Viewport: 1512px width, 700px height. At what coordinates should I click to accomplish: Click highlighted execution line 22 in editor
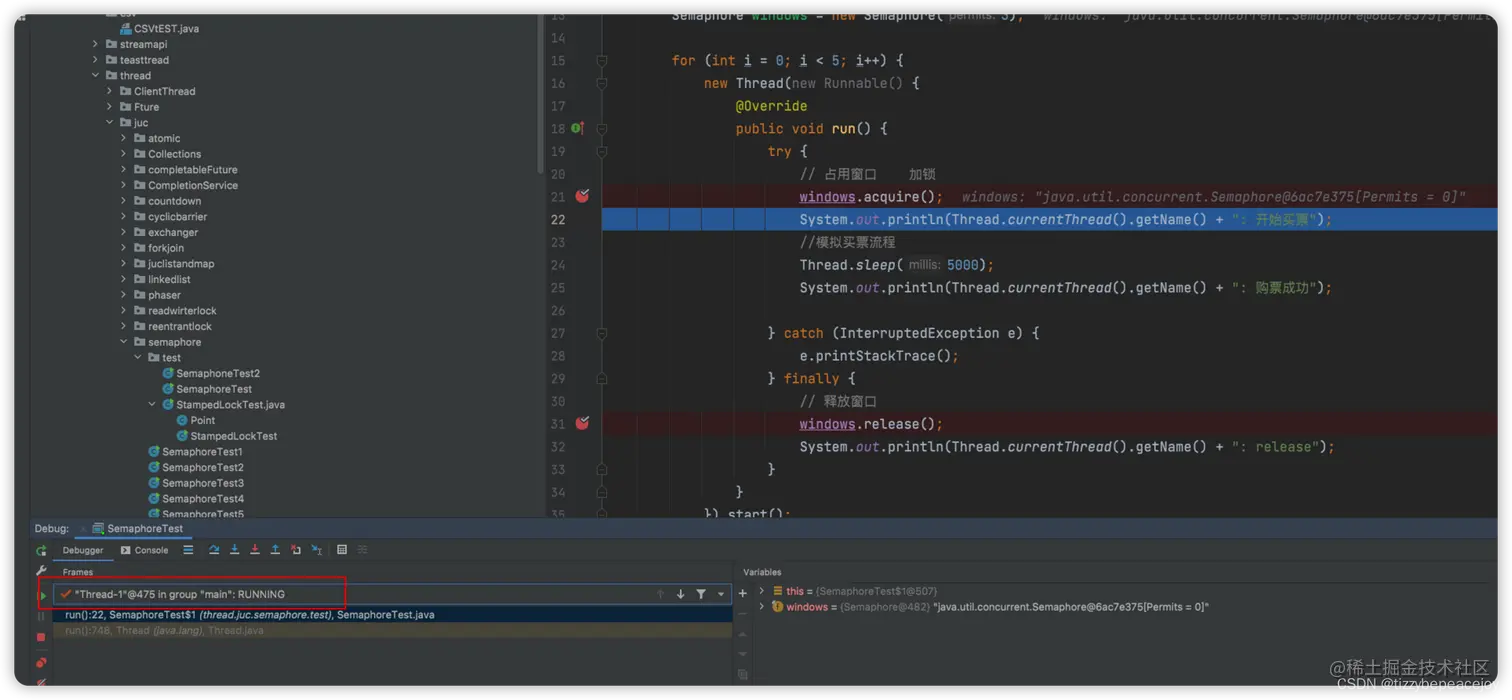click(1049, 219)
